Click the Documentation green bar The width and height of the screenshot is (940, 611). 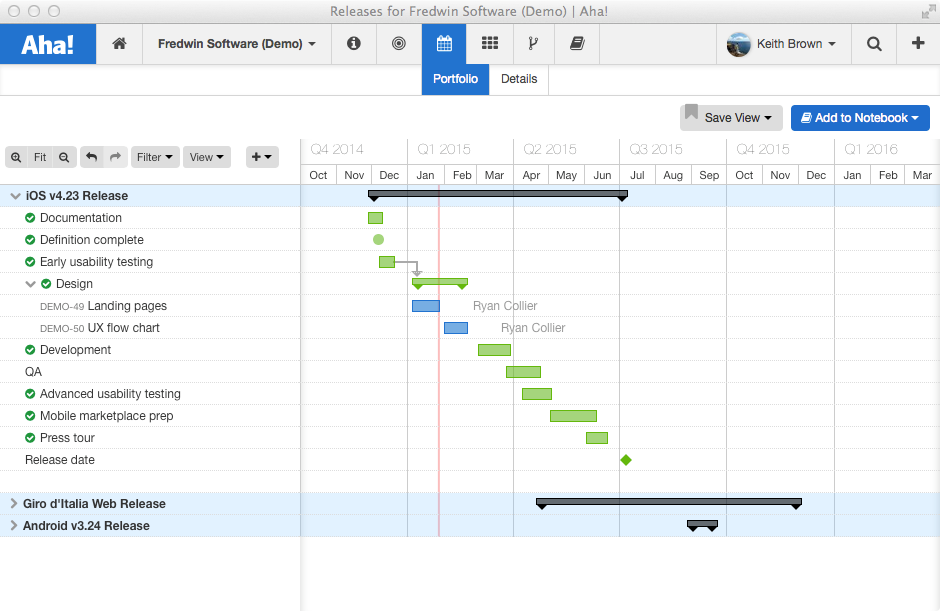tap(375, 218)
